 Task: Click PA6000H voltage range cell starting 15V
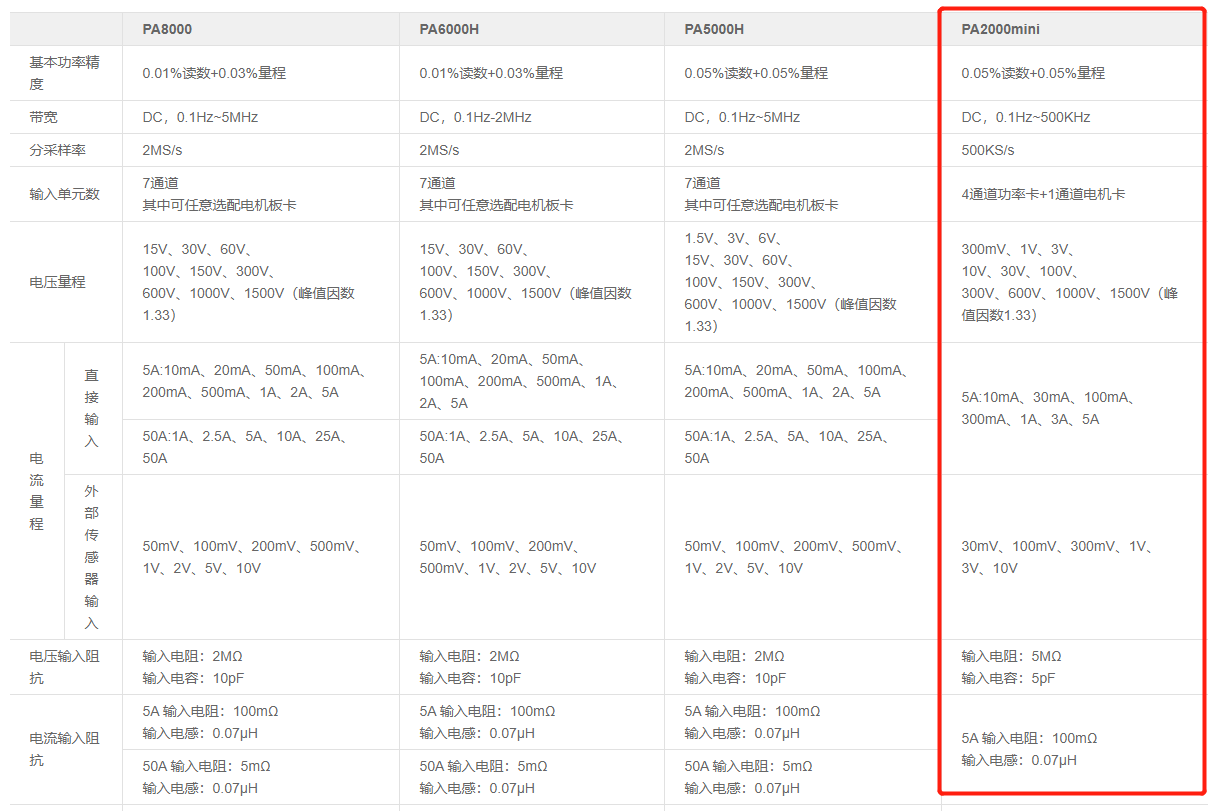pos(525,282)
